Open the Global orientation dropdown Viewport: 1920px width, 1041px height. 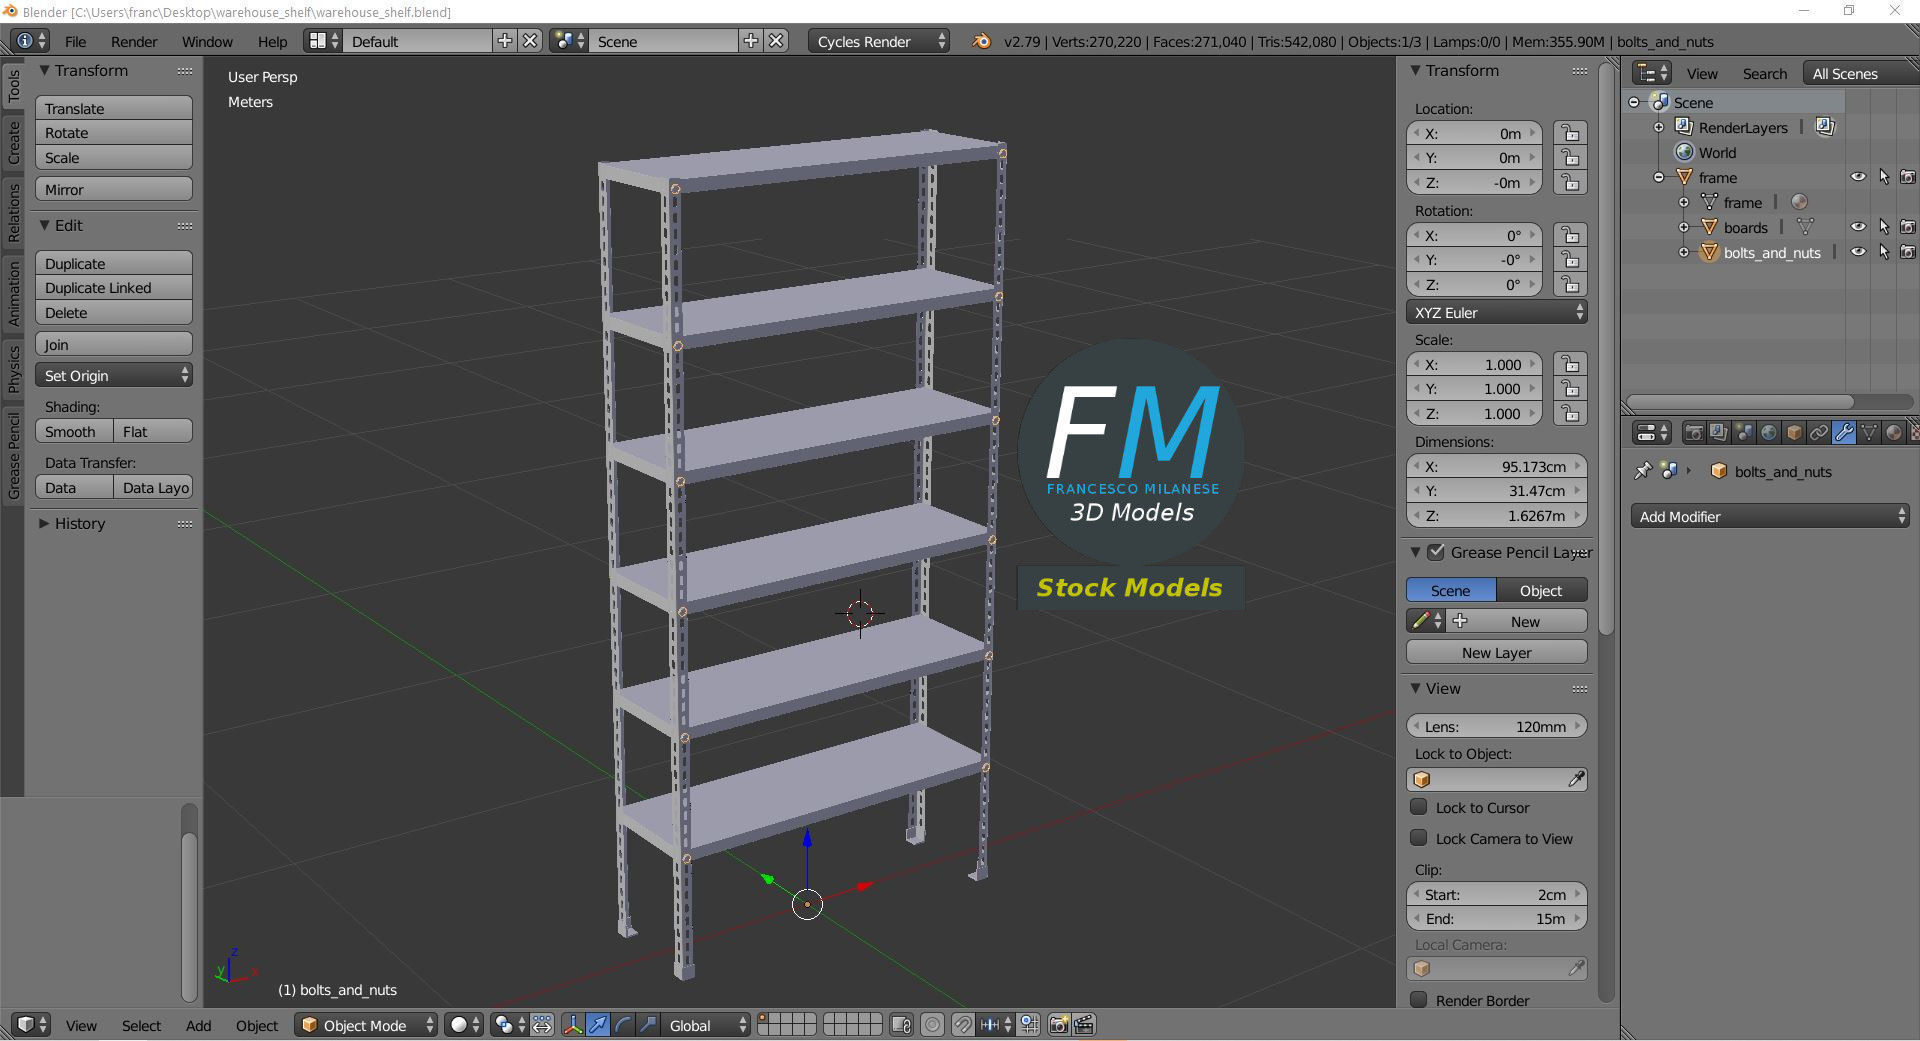click(x=707, y=1025)
